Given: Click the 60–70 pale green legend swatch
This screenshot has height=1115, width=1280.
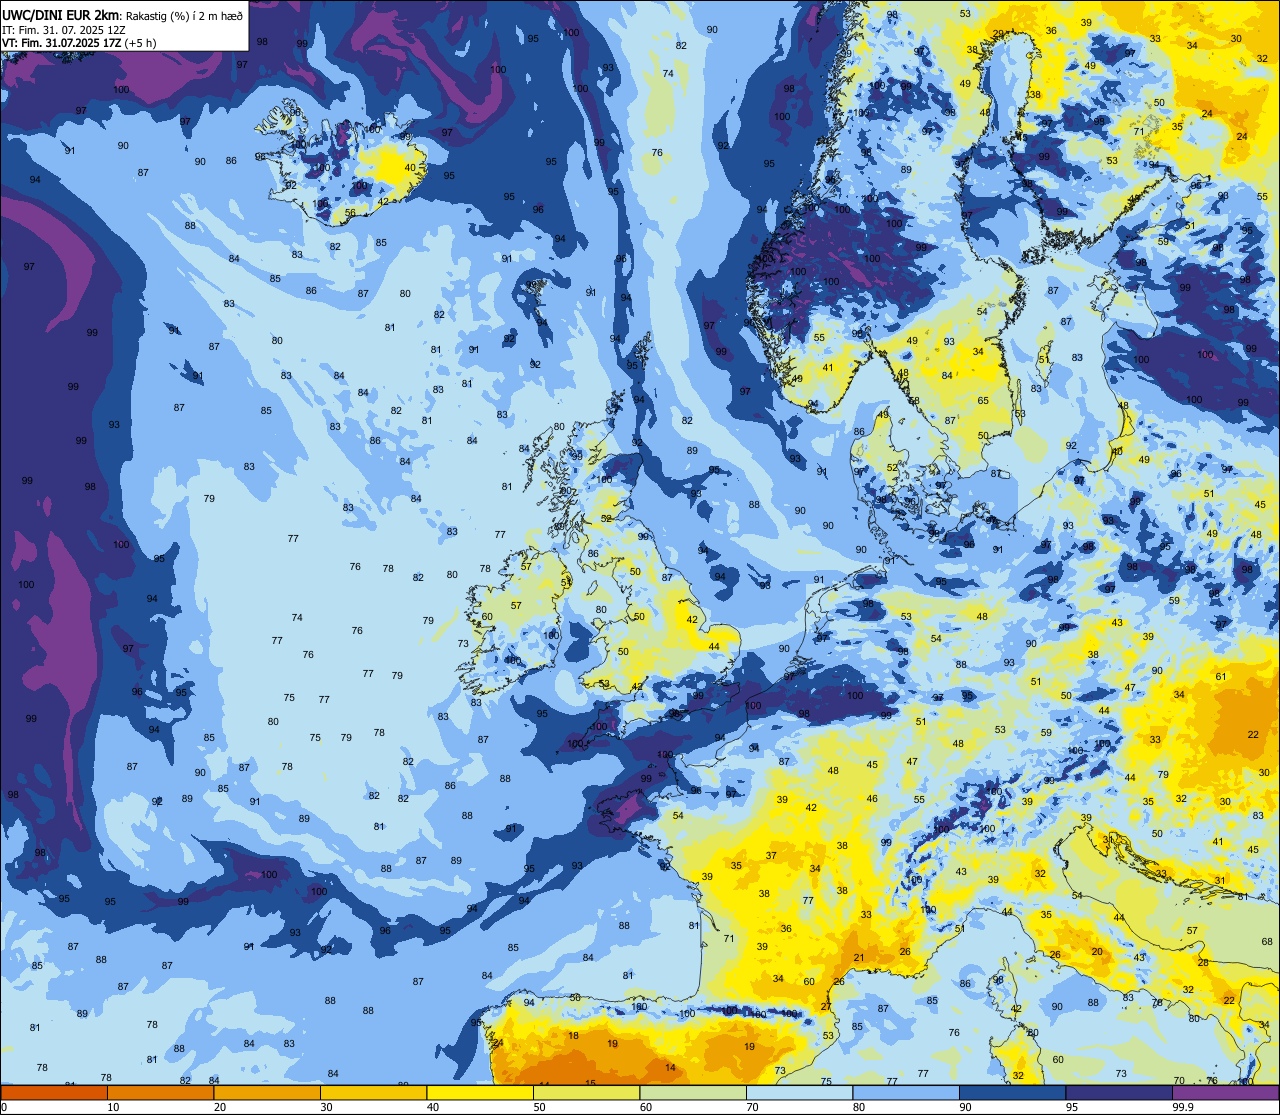Looking at the screenshot, I should click(x=693, y=1092).
